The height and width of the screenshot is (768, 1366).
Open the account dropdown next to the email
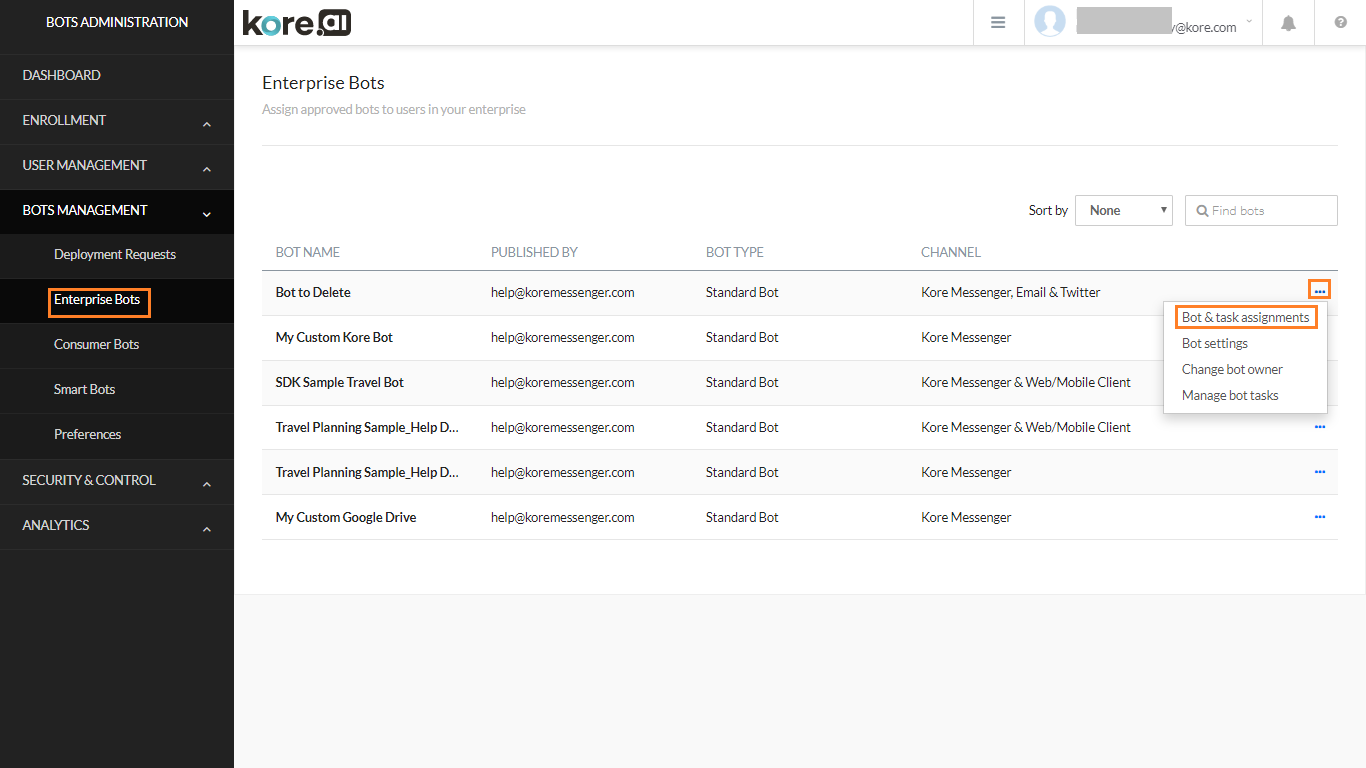1248,22
